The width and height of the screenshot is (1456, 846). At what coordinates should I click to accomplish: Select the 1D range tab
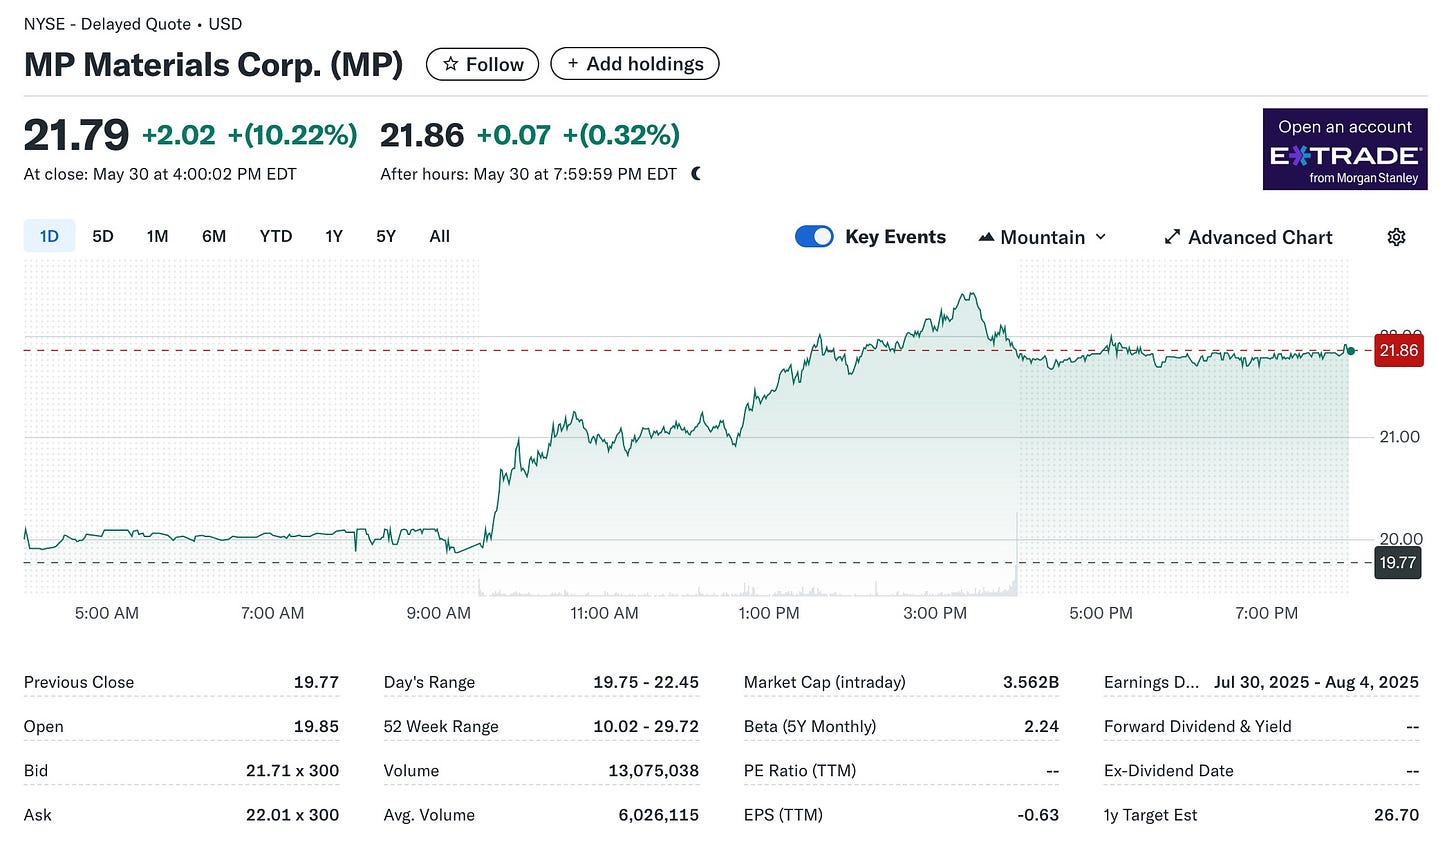click(49, 236)
